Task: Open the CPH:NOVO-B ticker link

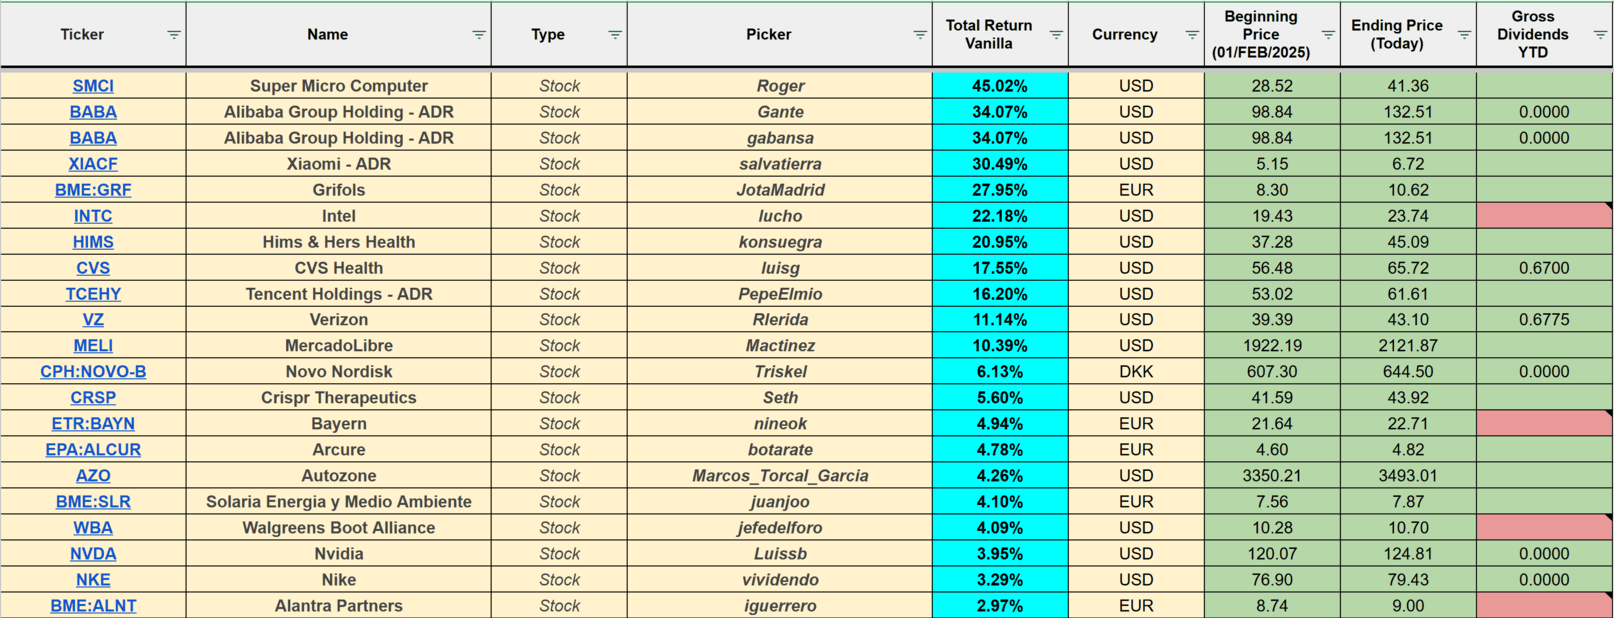Action: pos(93,372)
